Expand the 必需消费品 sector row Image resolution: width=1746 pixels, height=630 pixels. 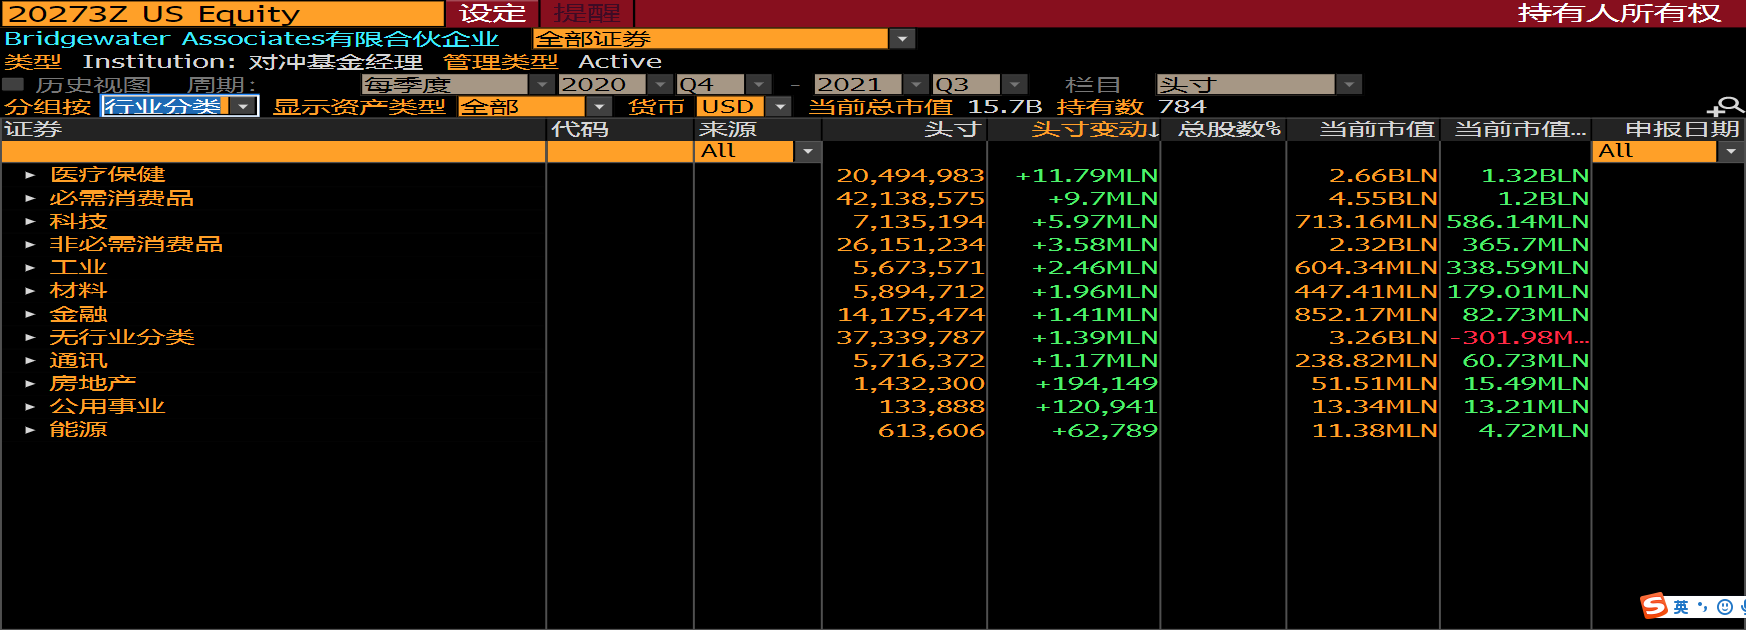coord(30,198)
